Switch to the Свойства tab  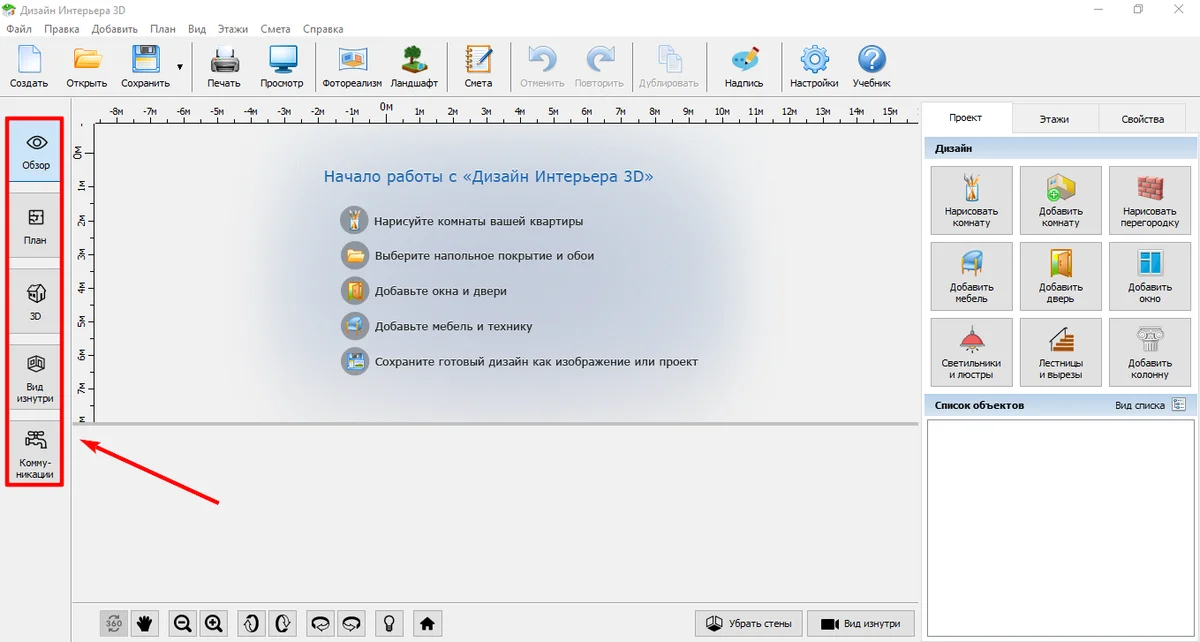pyautogui.click(x=1142, y=119)
